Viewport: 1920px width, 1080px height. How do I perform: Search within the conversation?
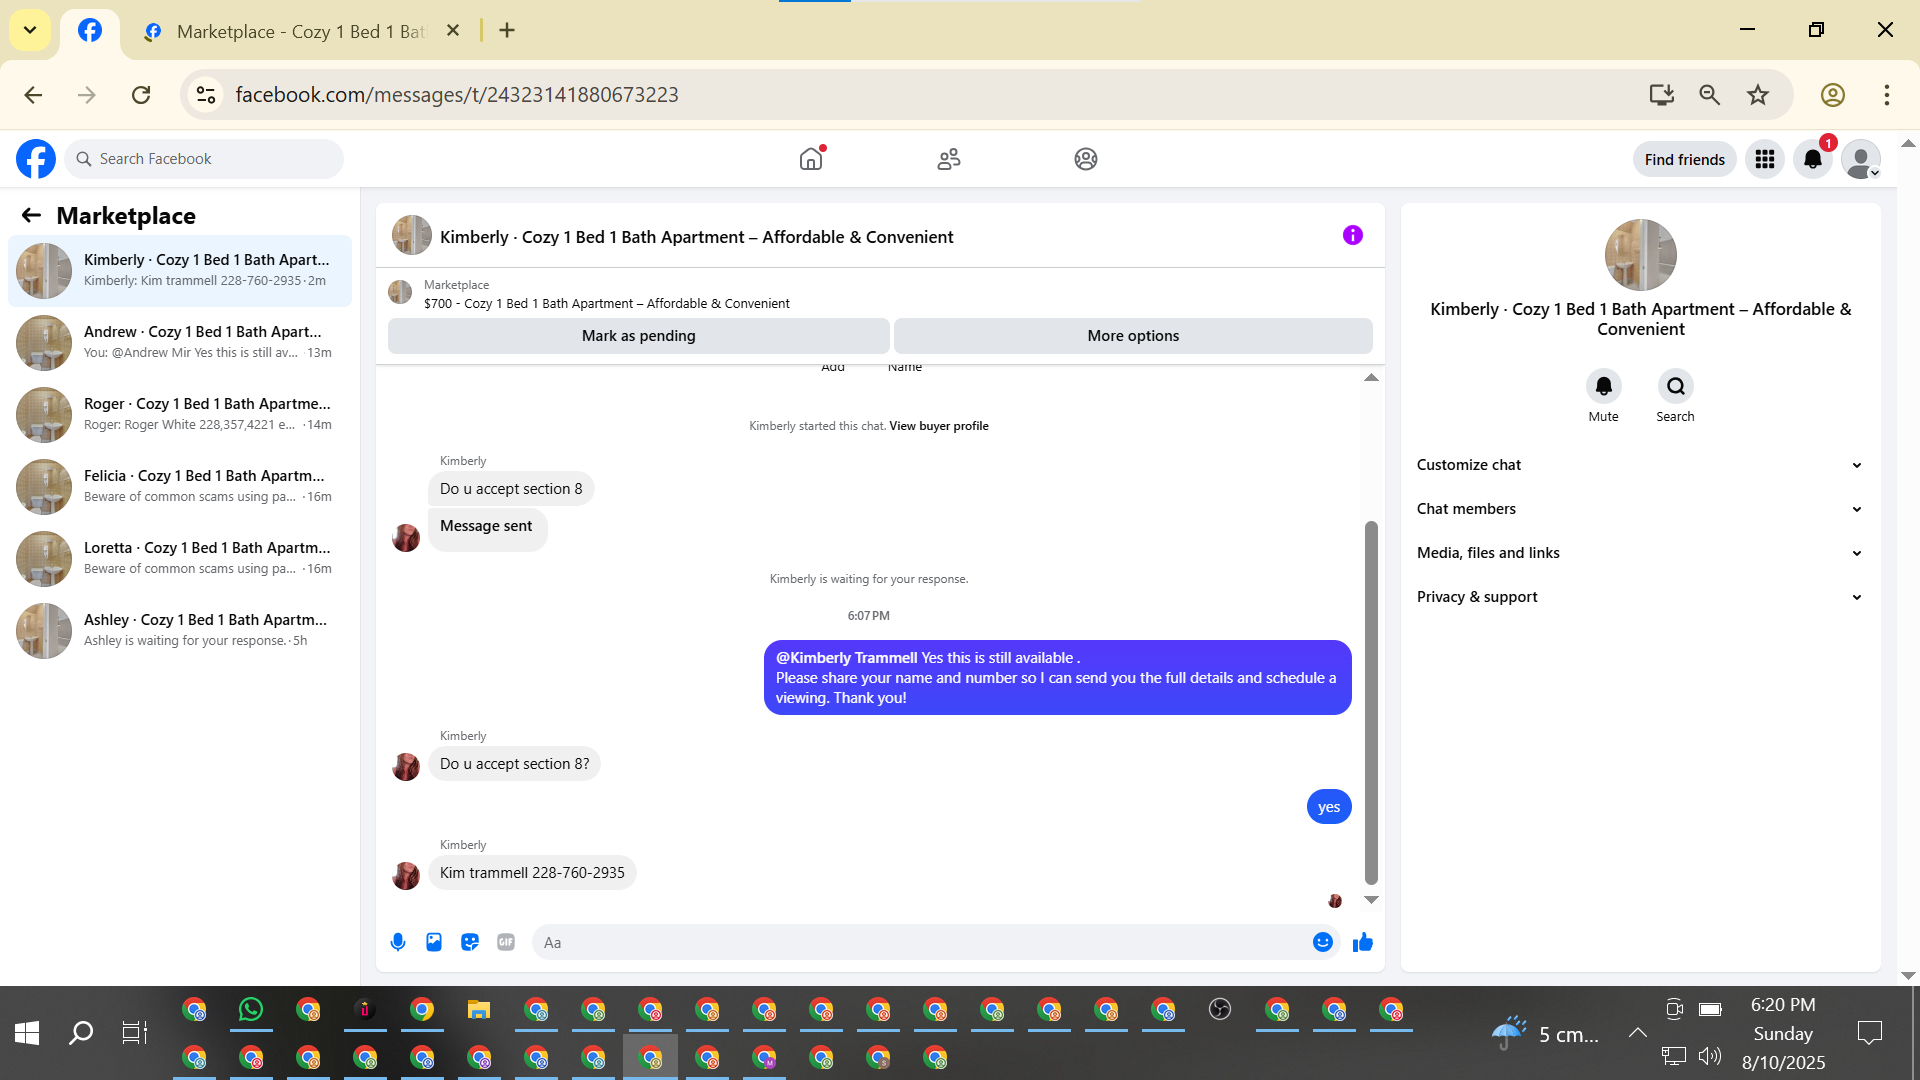(1675, 386)
